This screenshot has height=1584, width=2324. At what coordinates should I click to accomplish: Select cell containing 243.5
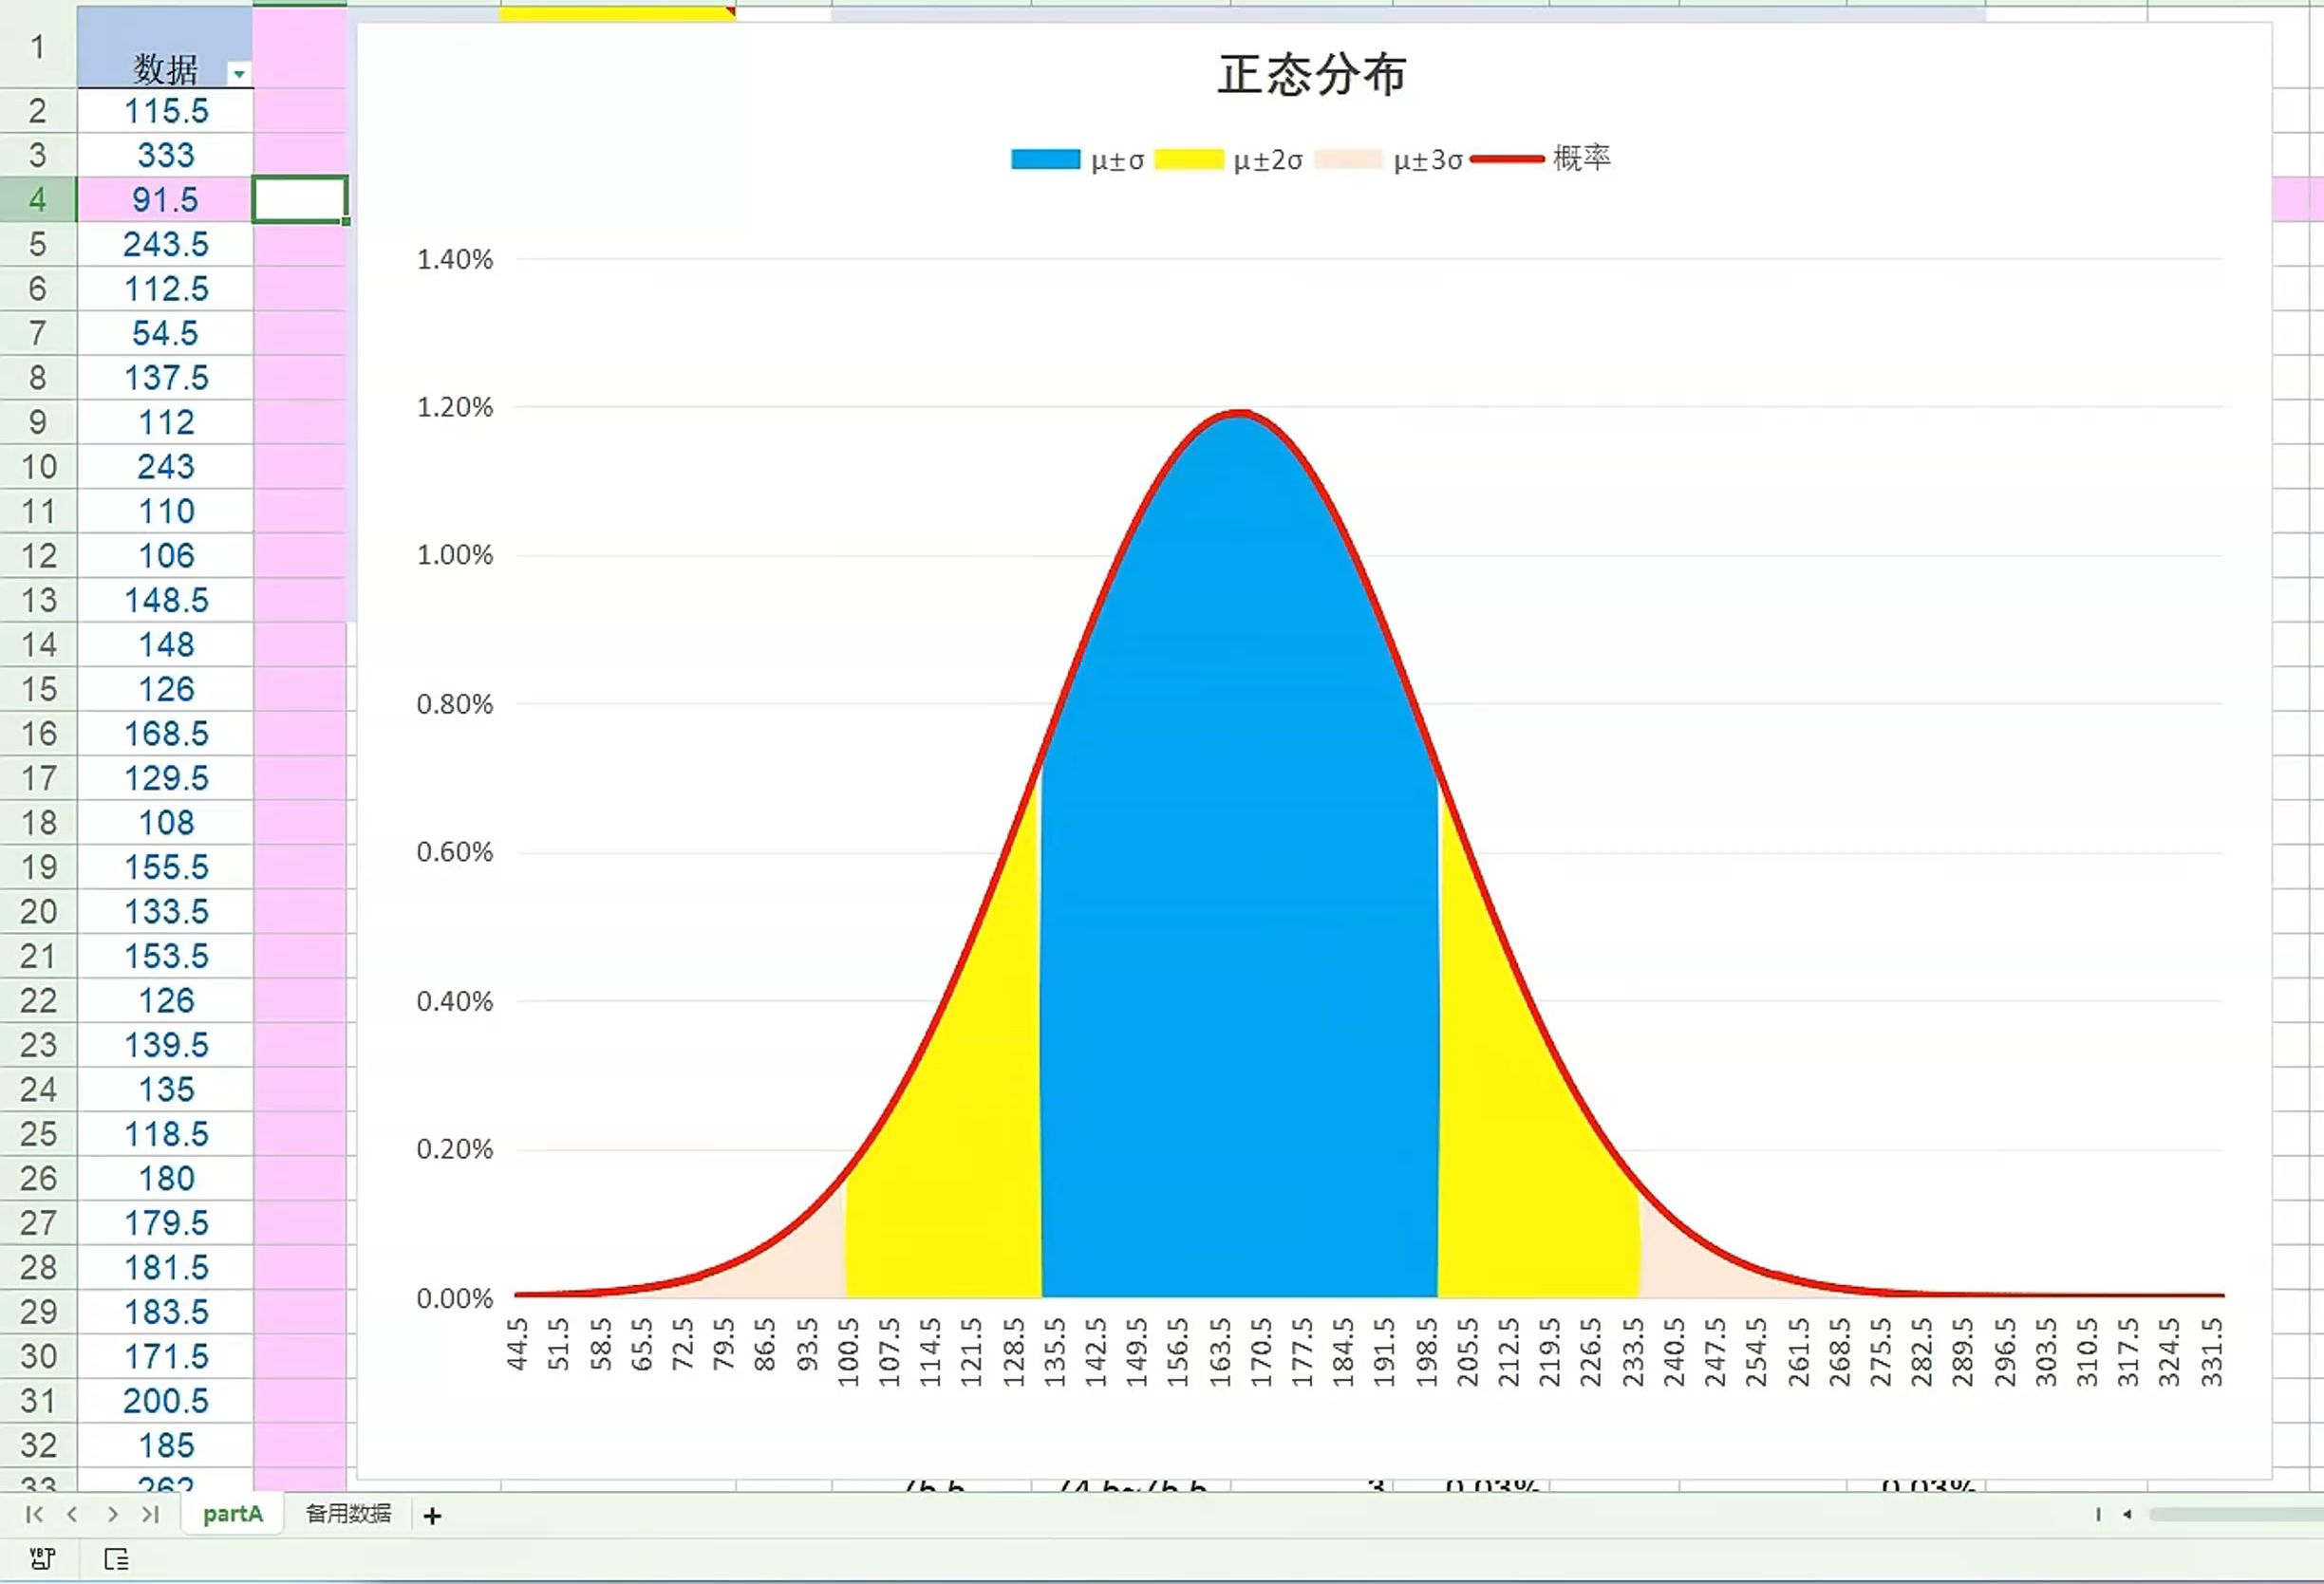[165, 244]
